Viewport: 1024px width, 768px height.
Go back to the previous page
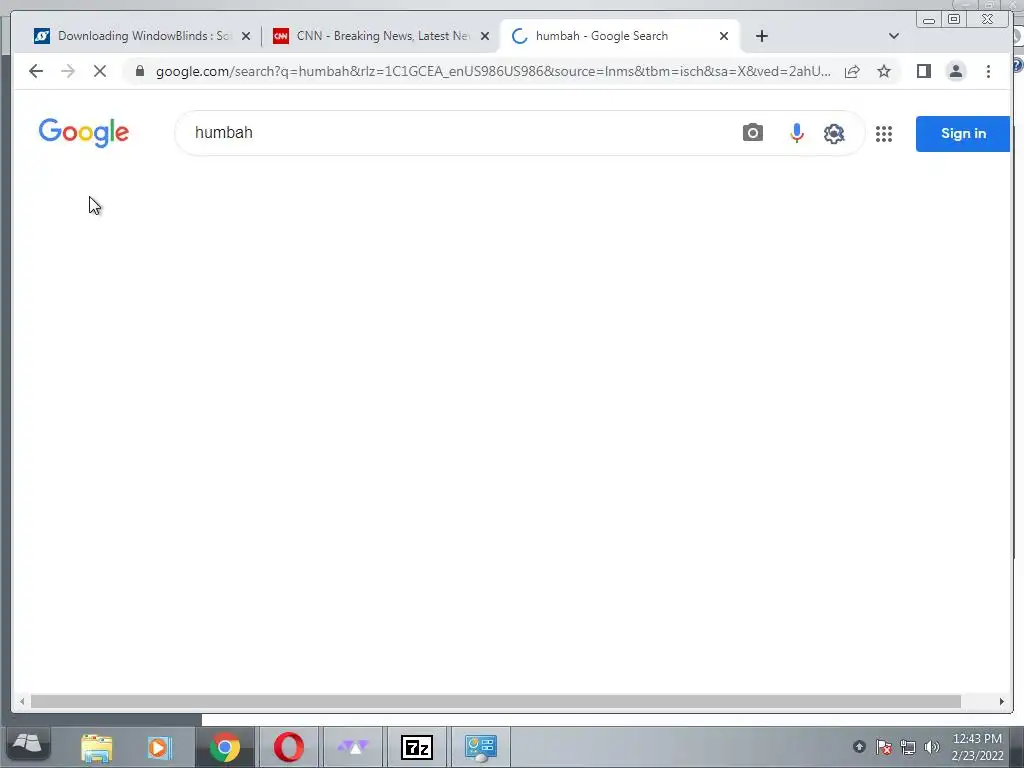point(36,71)
